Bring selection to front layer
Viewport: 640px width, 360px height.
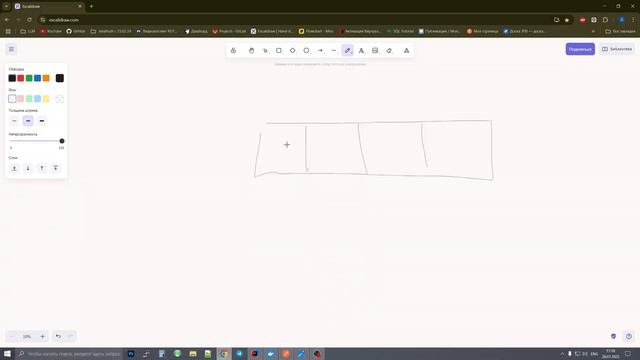click(x=56, y=168)
